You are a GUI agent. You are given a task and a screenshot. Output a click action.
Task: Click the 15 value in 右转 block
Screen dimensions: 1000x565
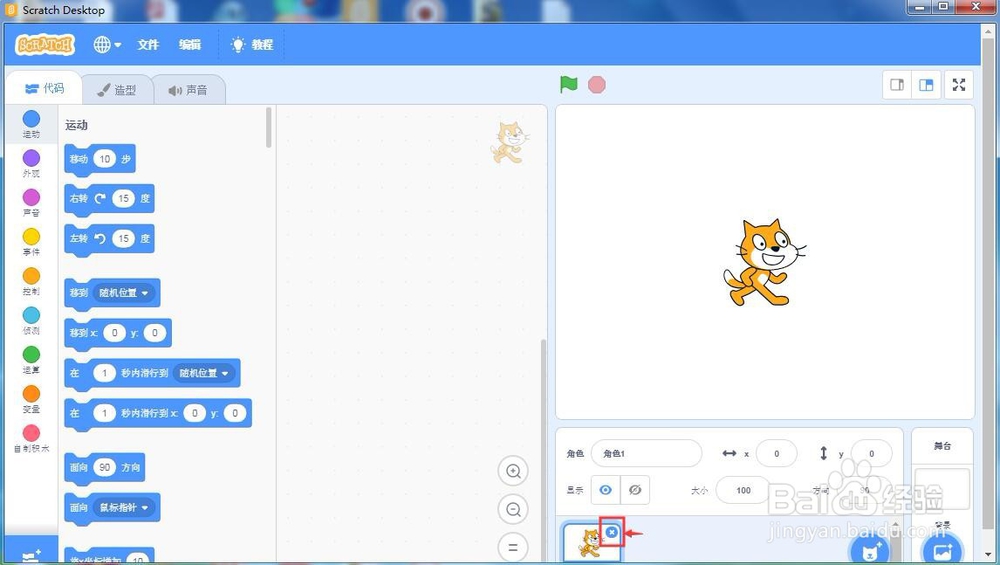pos(124,198)
